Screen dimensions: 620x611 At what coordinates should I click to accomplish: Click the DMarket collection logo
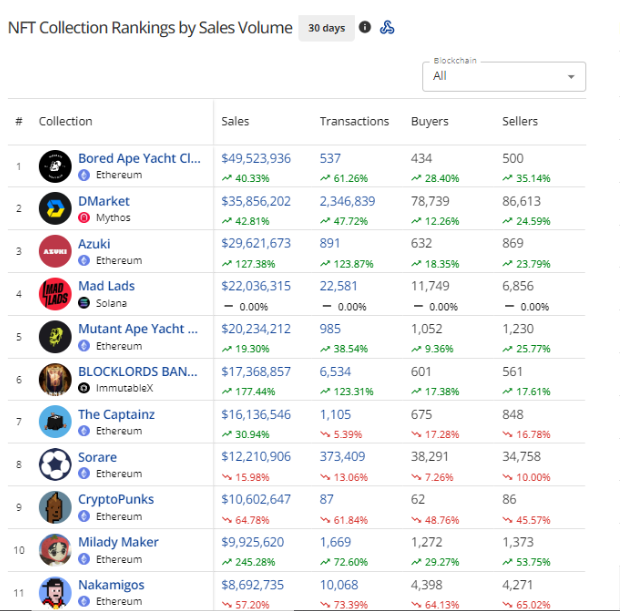[x=55, y=208]
